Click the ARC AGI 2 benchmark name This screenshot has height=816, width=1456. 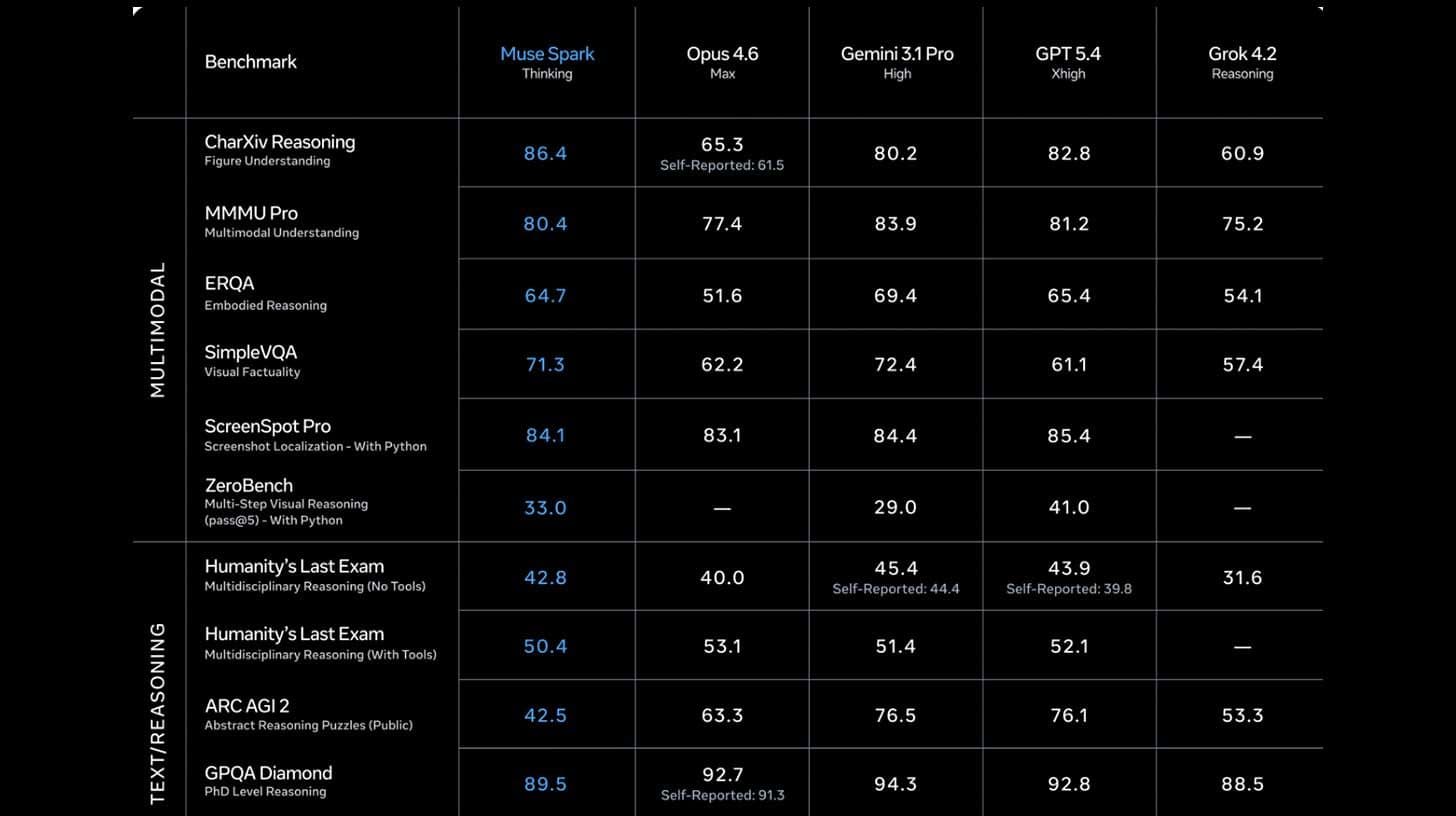(x=247, y=706)
